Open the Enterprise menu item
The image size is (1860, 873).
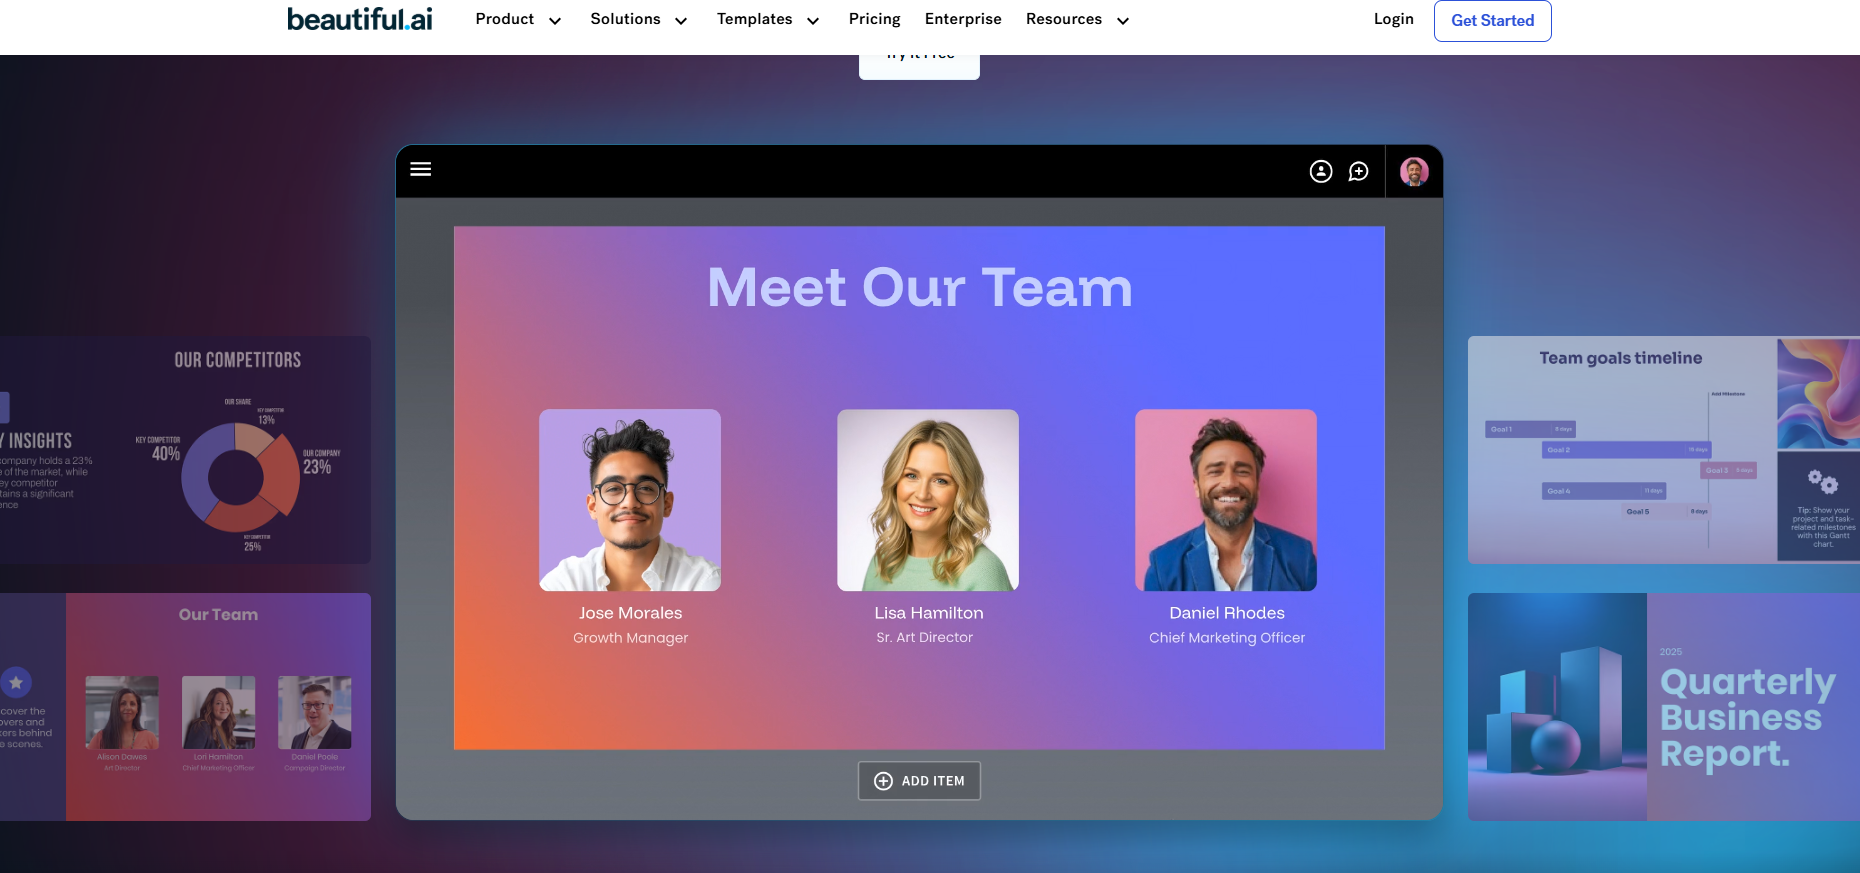[x=963, y=20]
